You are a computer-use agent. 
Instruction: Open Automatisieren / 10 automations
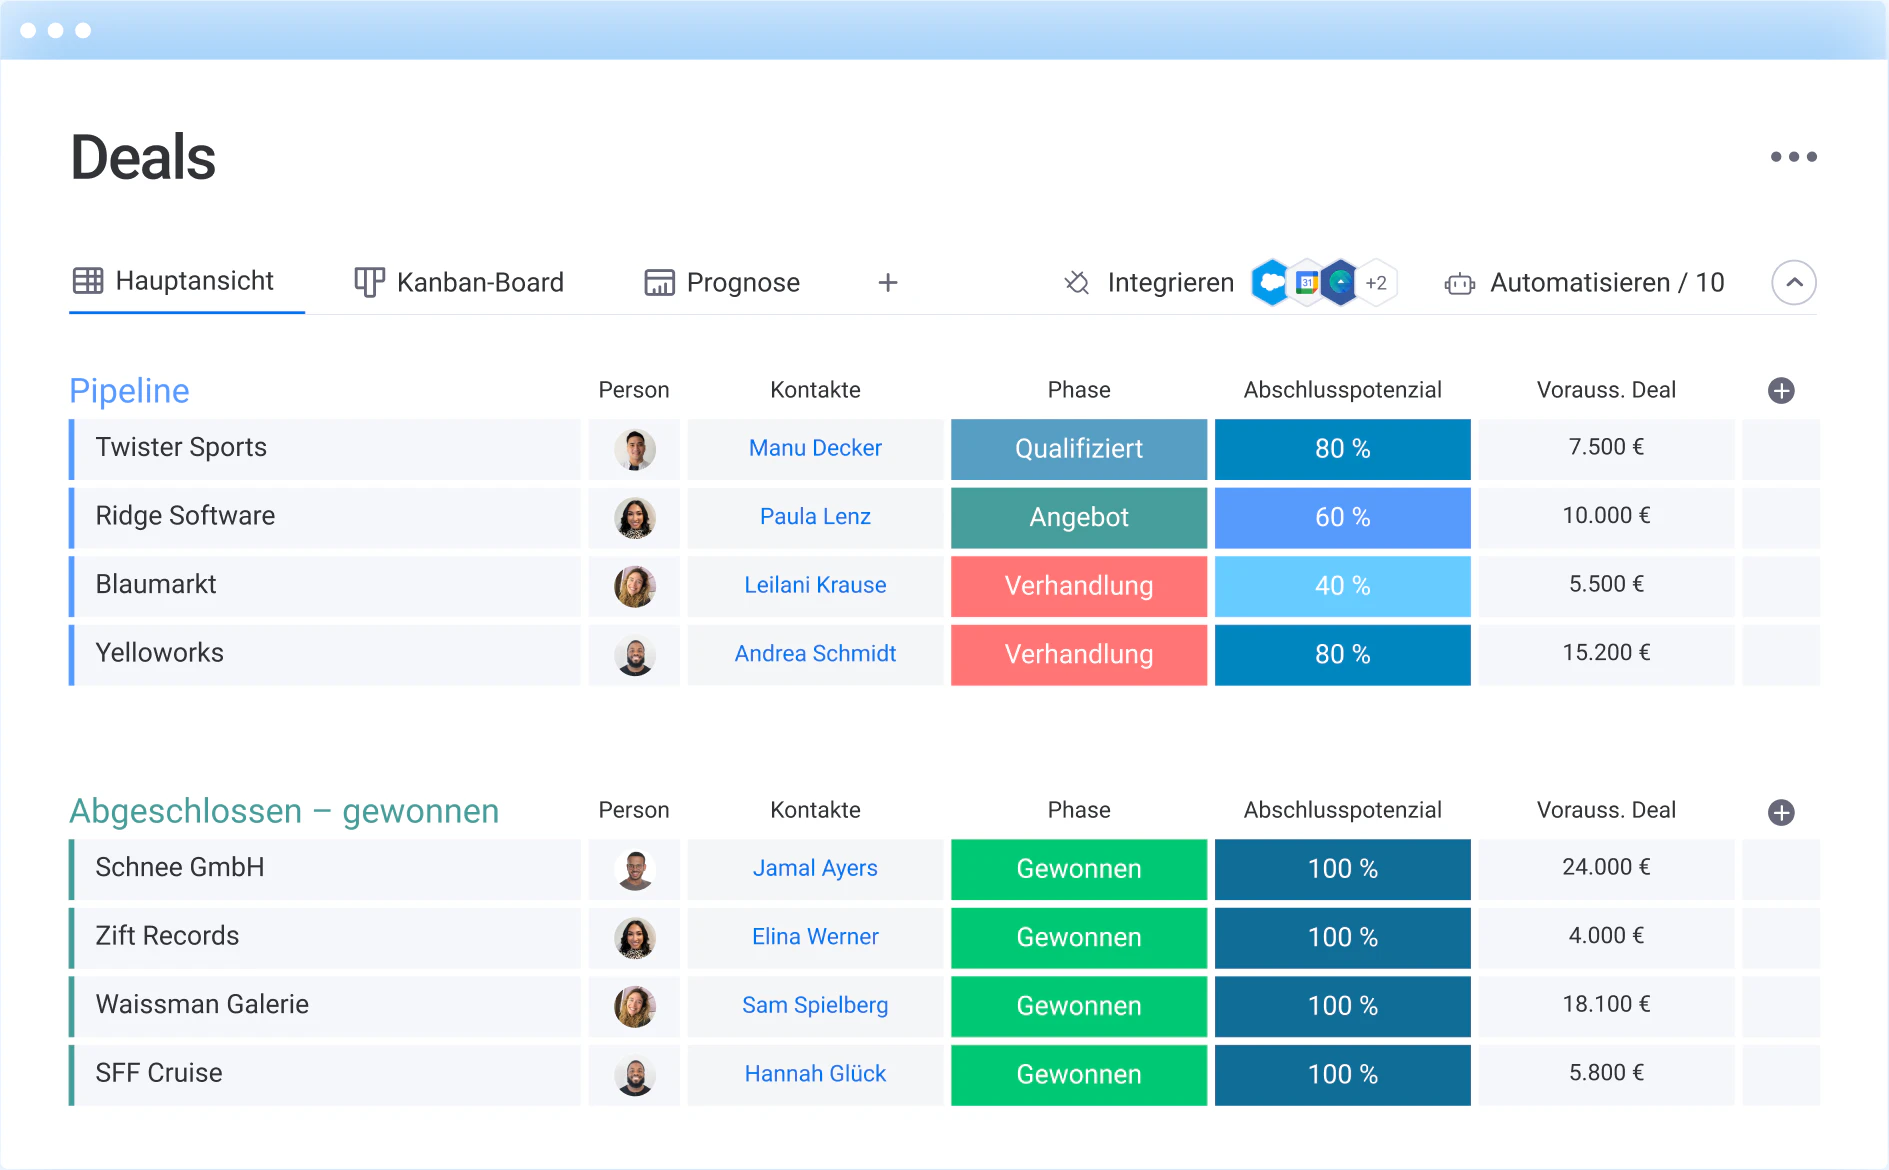pos(1585,283)
